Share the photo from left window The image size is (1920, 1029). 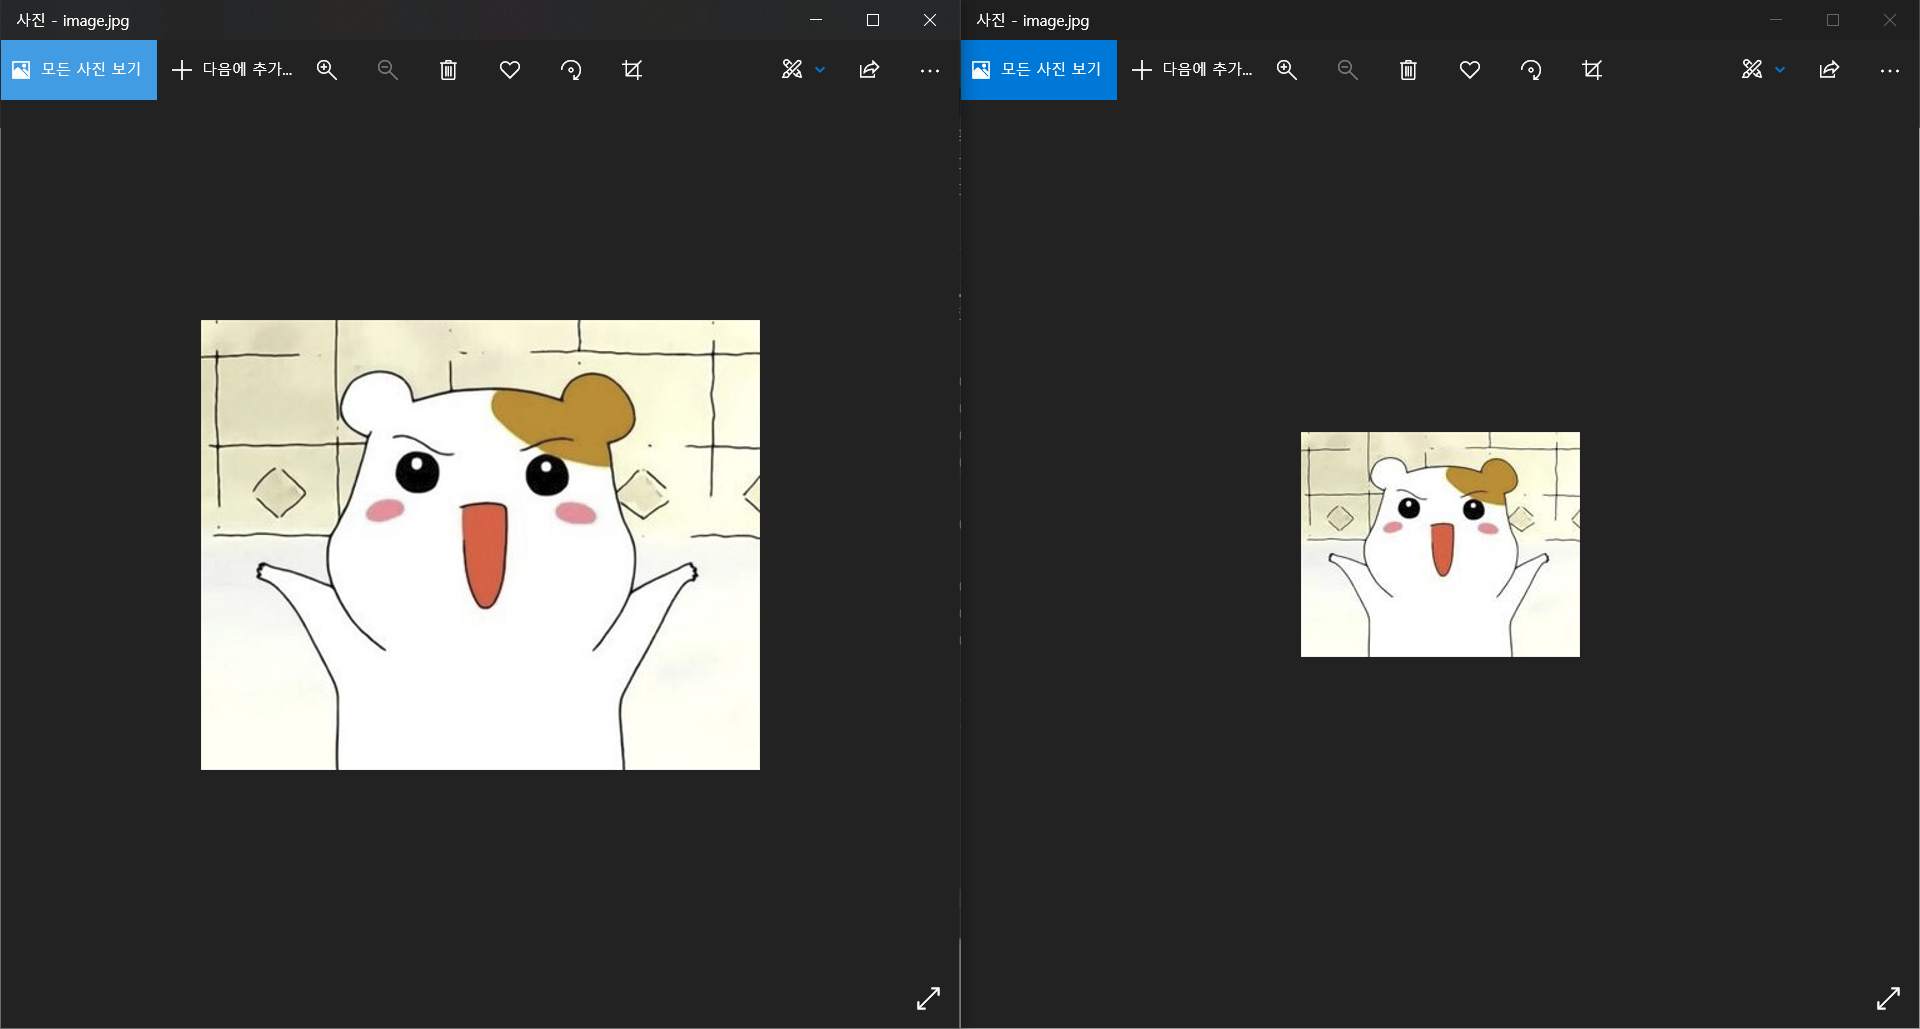pyautogui.click(x=869, y=70)
